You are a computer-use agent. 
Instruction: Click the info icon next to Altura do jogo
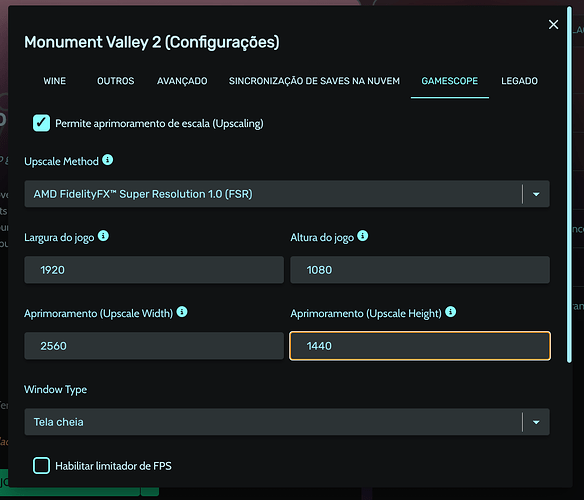[x=362, y=236]
